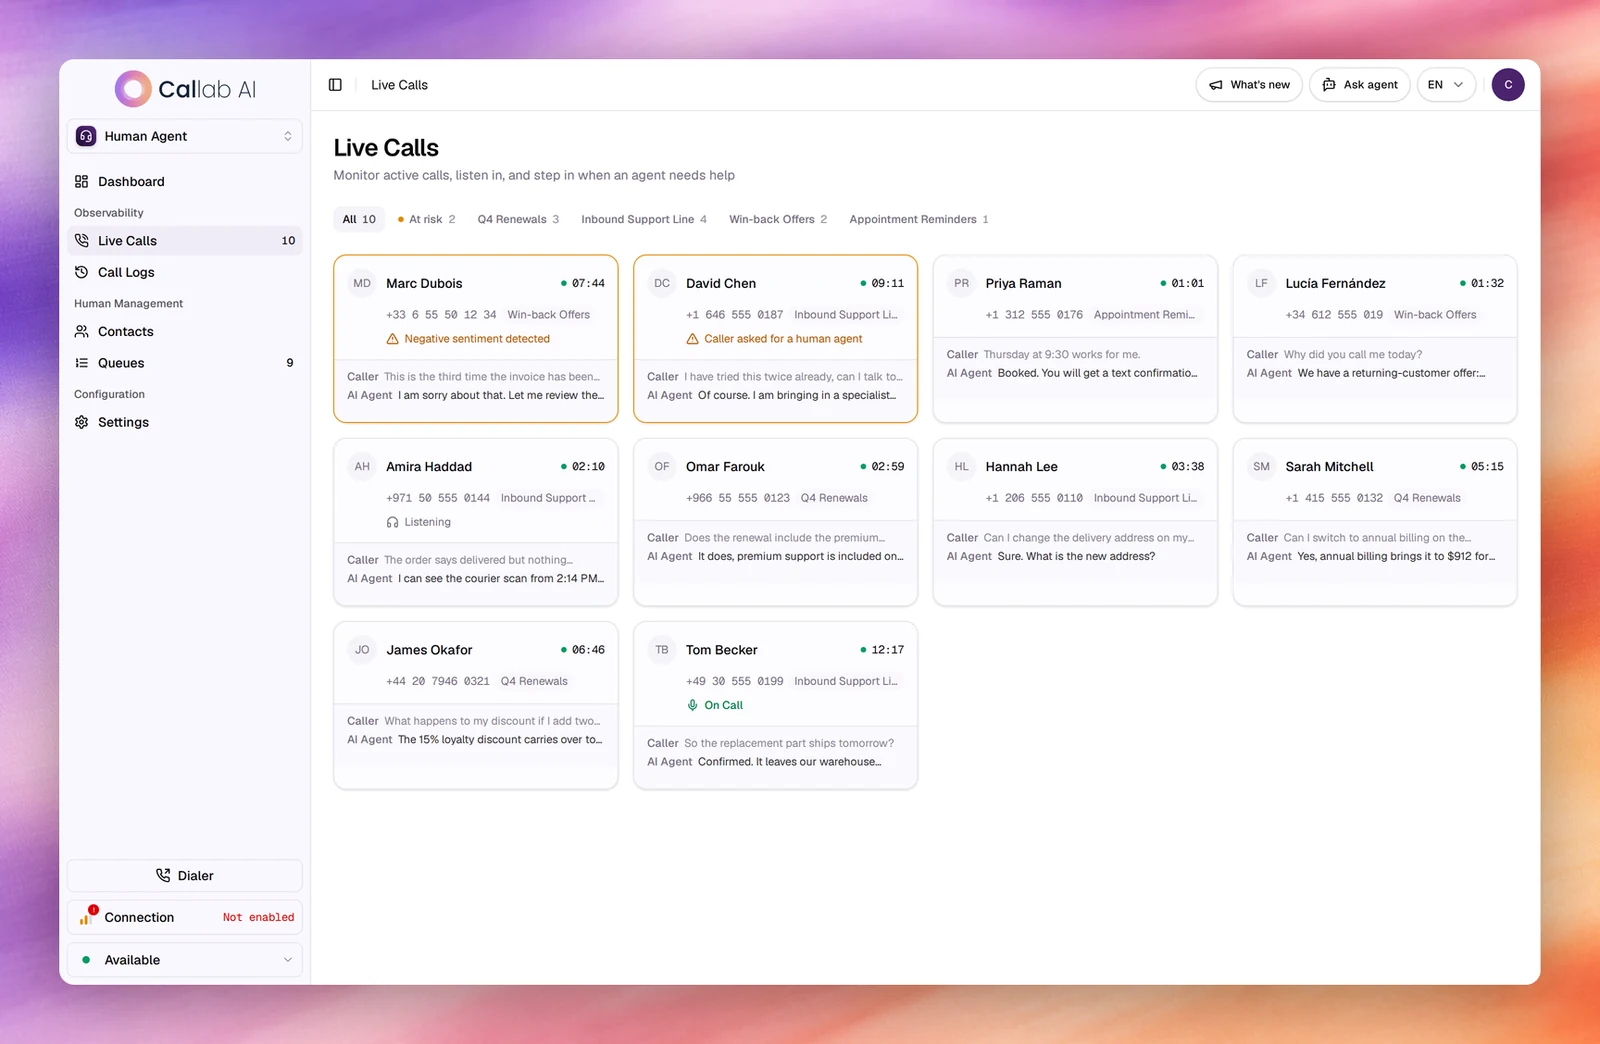Select the Q4 Renewals filter tab
The image size is (1600, 1044).
tap(518, 219)
